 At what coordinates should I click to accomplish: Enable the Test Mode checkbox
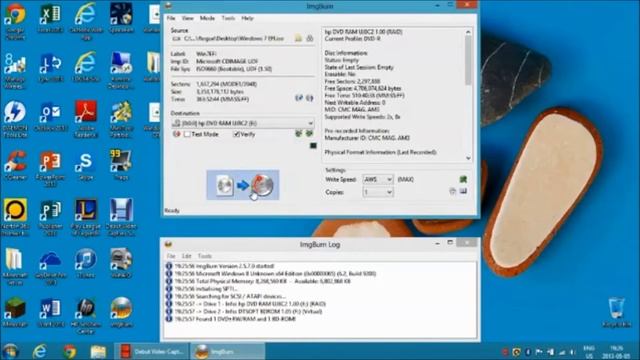click(187, 134)
